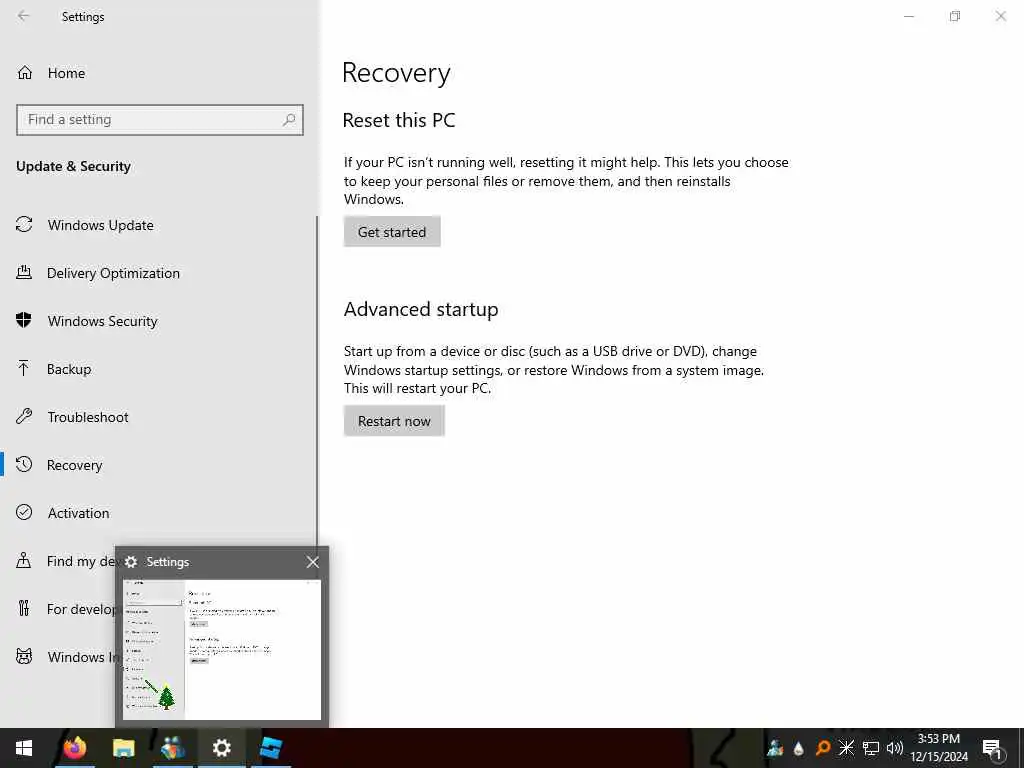Click the Activation checkmark icon

point(24,512)
